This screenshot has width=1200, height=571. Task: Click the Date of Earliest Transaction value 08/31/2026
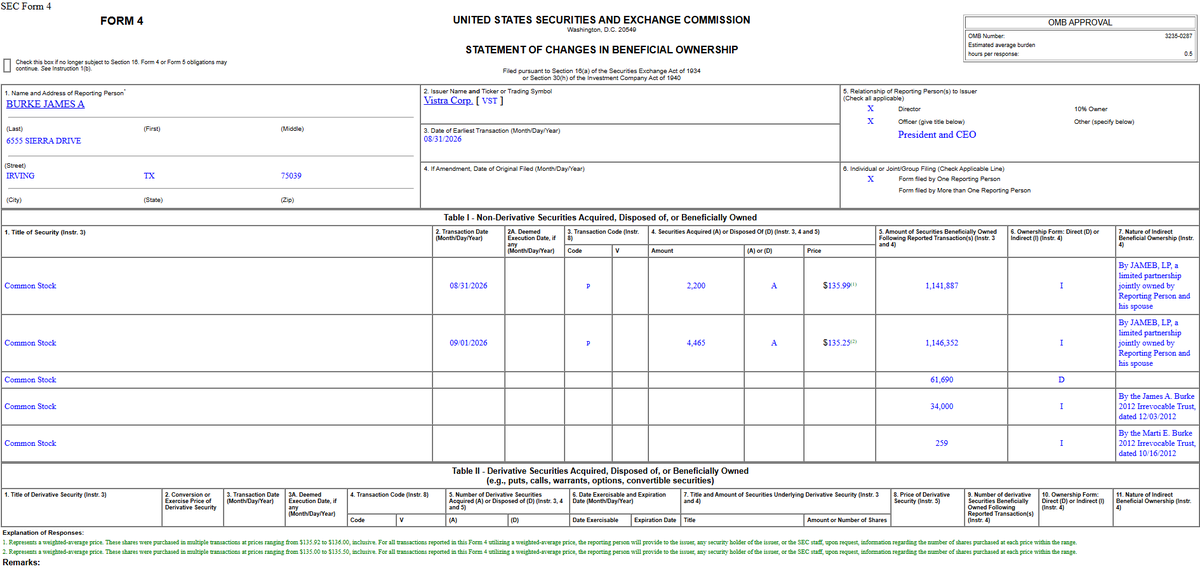pos(445,139)
